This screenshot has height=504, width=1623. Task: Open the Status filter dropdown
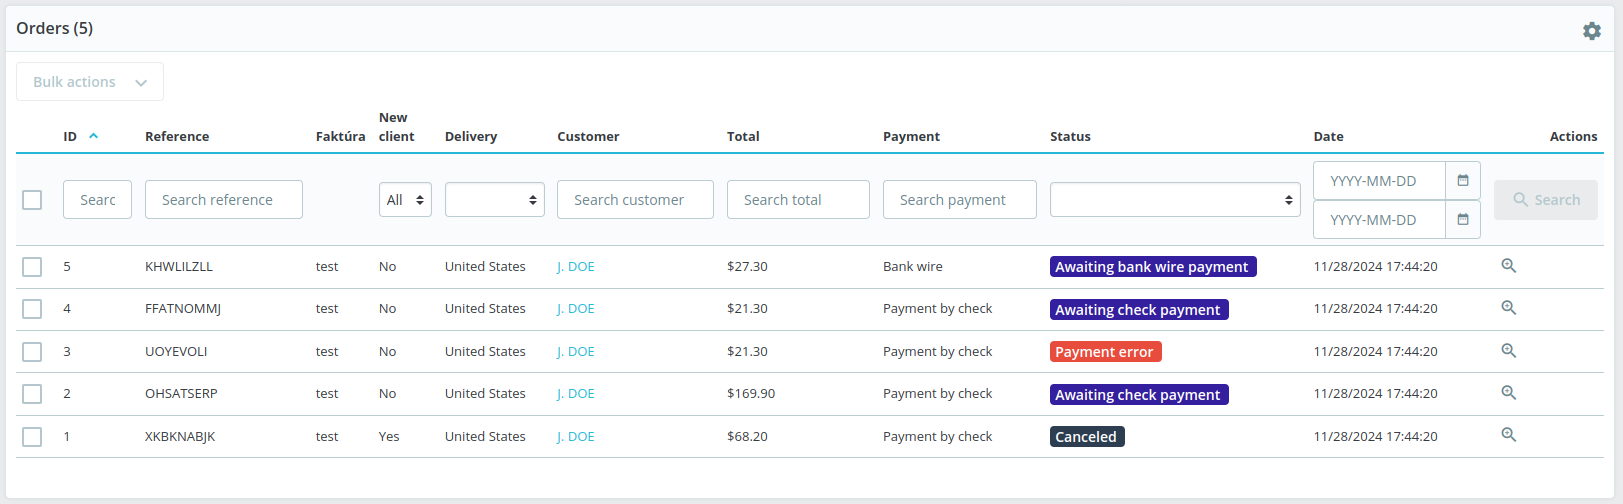pyautogui.click(x=1174, y=200)
